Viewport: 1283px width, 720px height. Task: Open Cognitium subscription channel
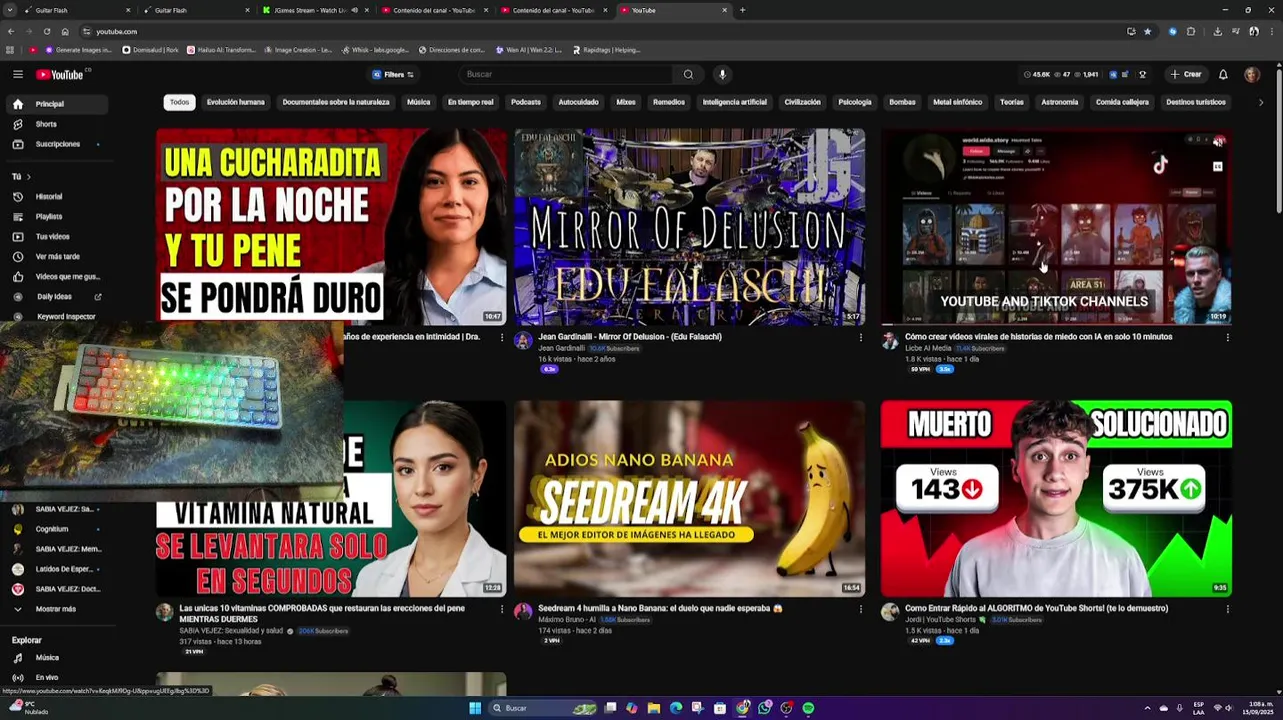point(52,529)
